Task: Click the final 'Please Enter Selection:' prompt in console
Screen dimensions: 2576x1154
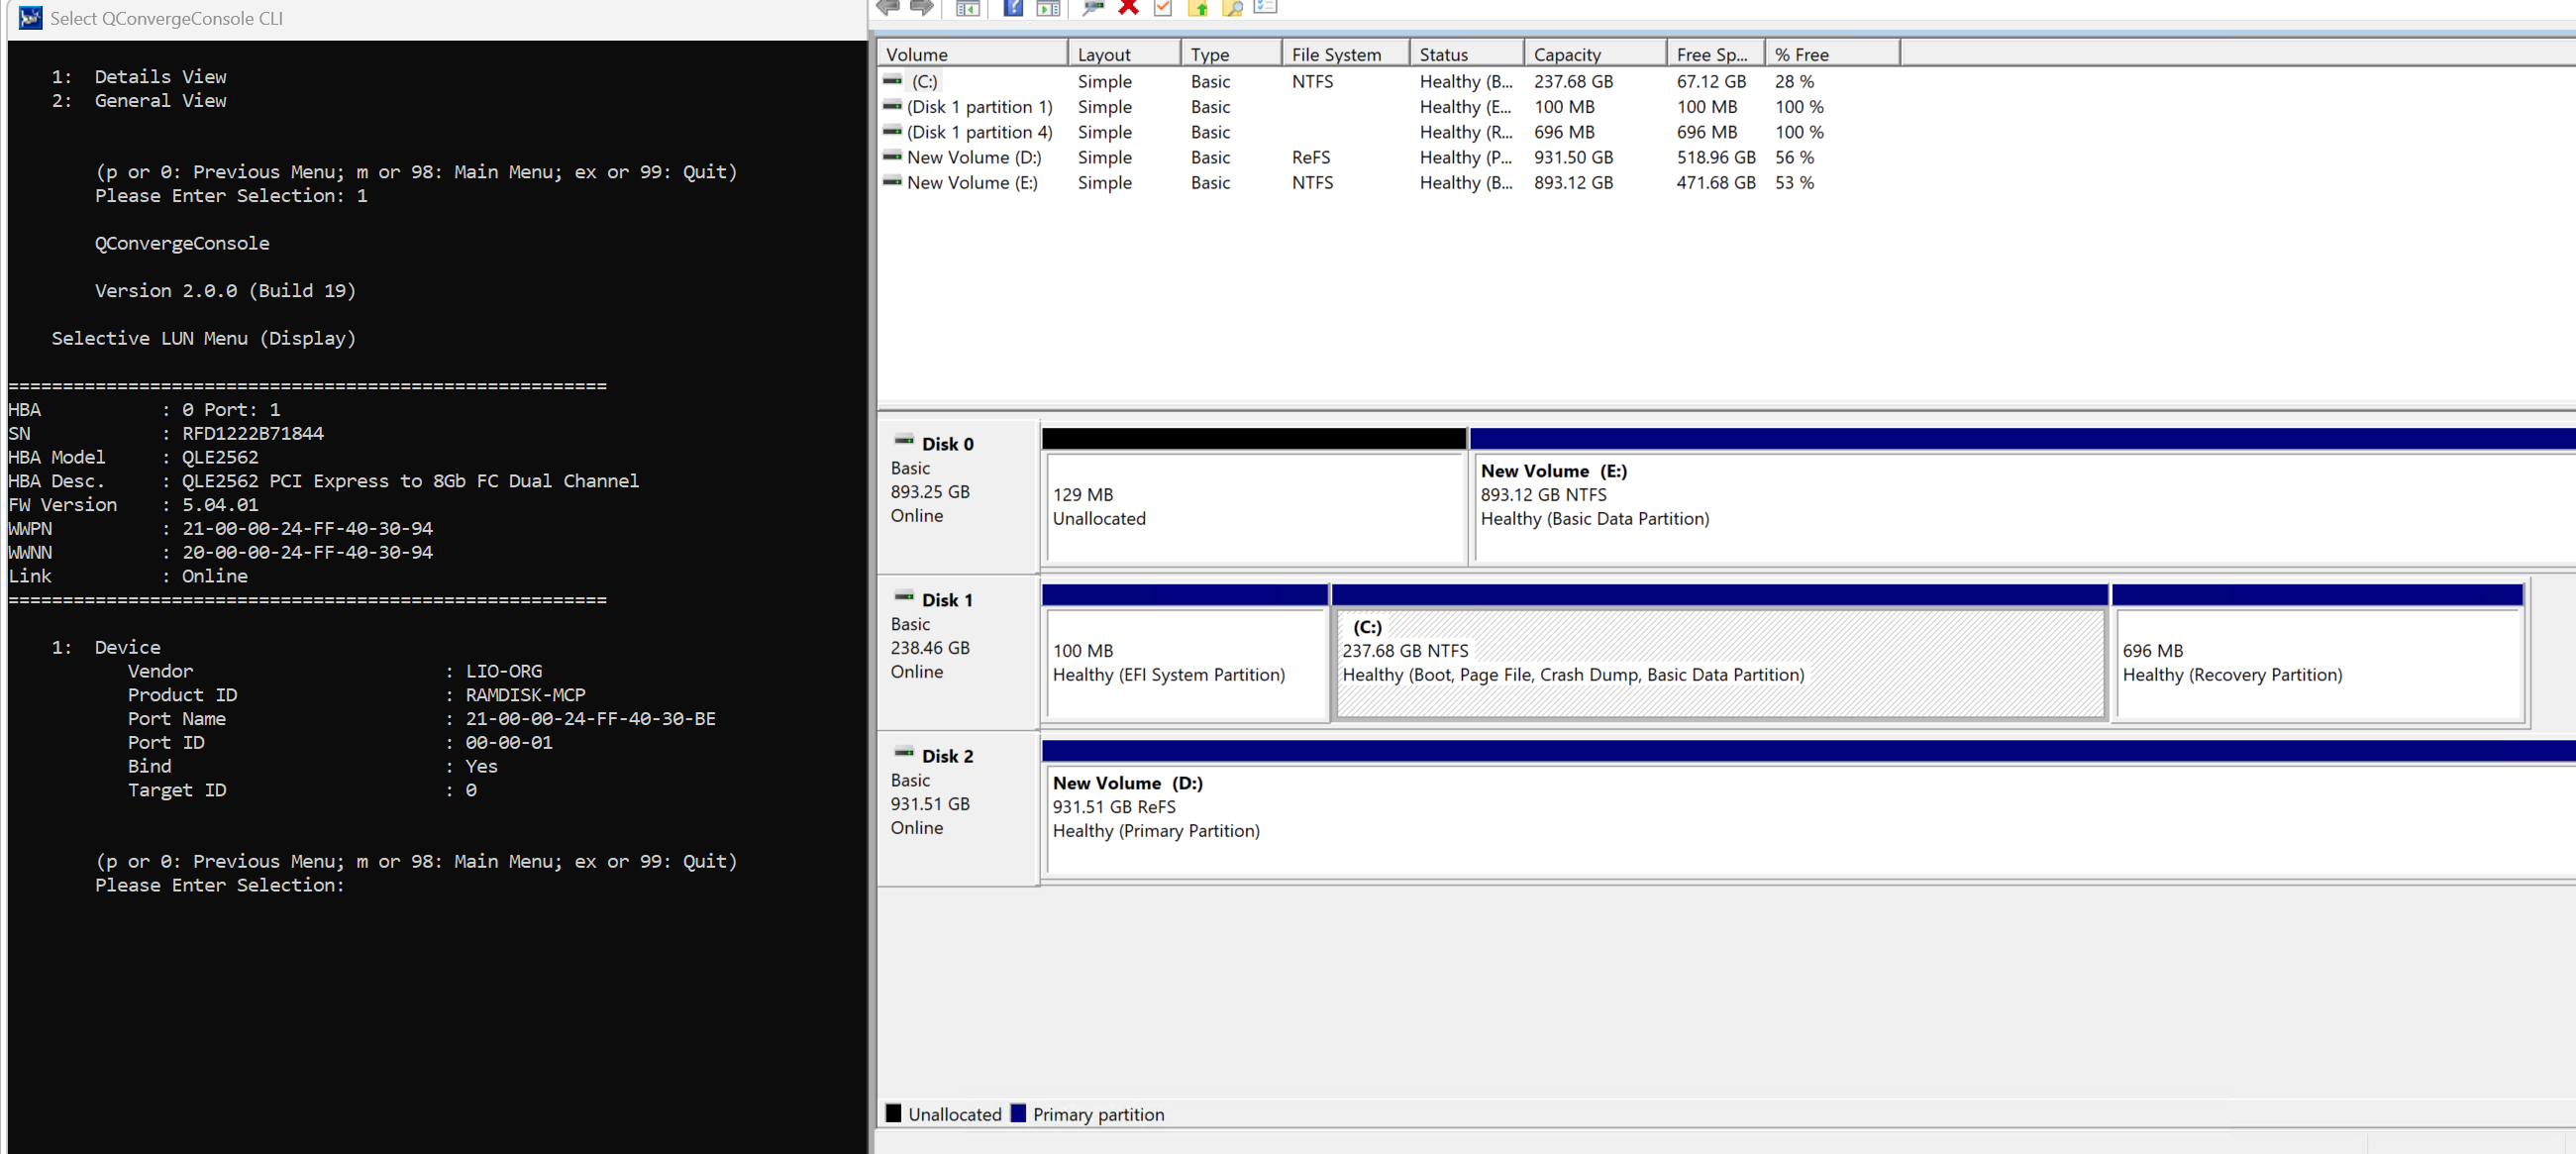Action: click(x=219, y=885)
